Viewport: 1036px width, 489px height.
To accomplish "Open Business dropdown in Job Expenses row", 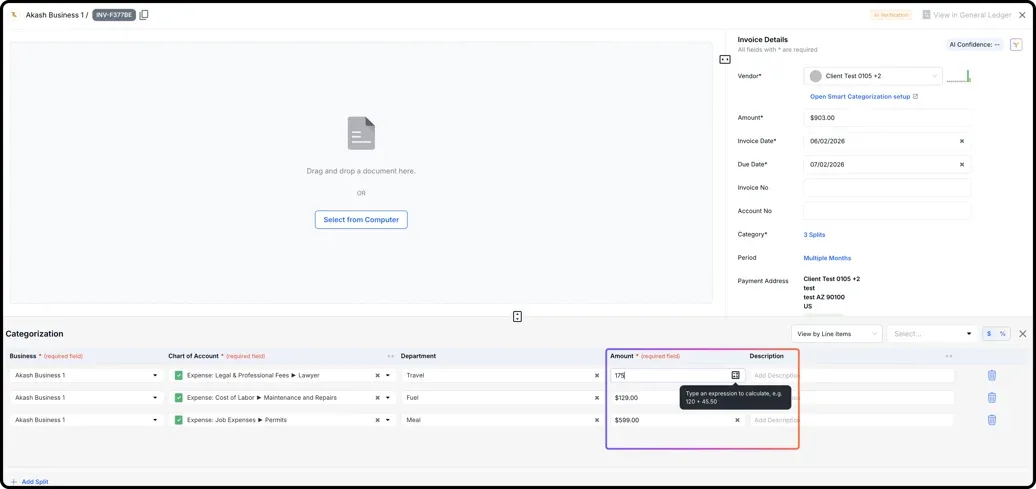I will click(87, 420).
